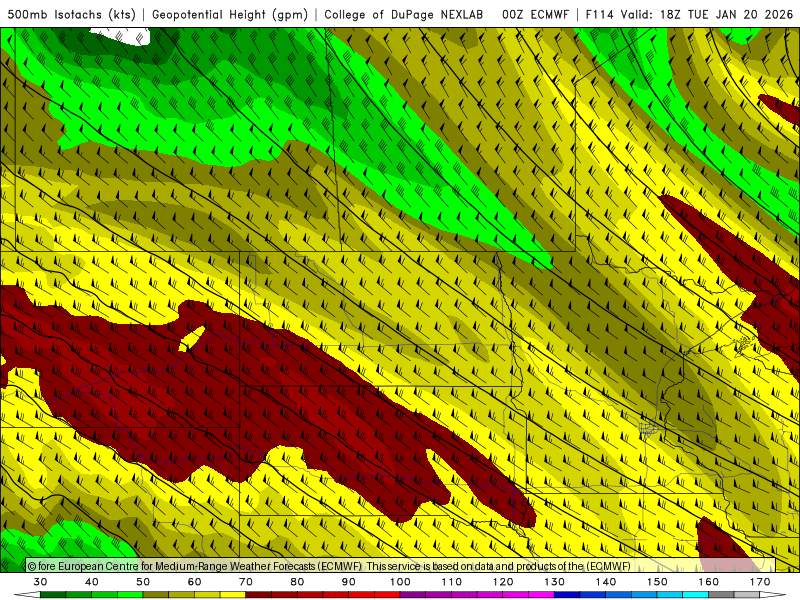Click the bright yellow legend swatch ending at 70

pyautogui.click(x=233, y=595)
